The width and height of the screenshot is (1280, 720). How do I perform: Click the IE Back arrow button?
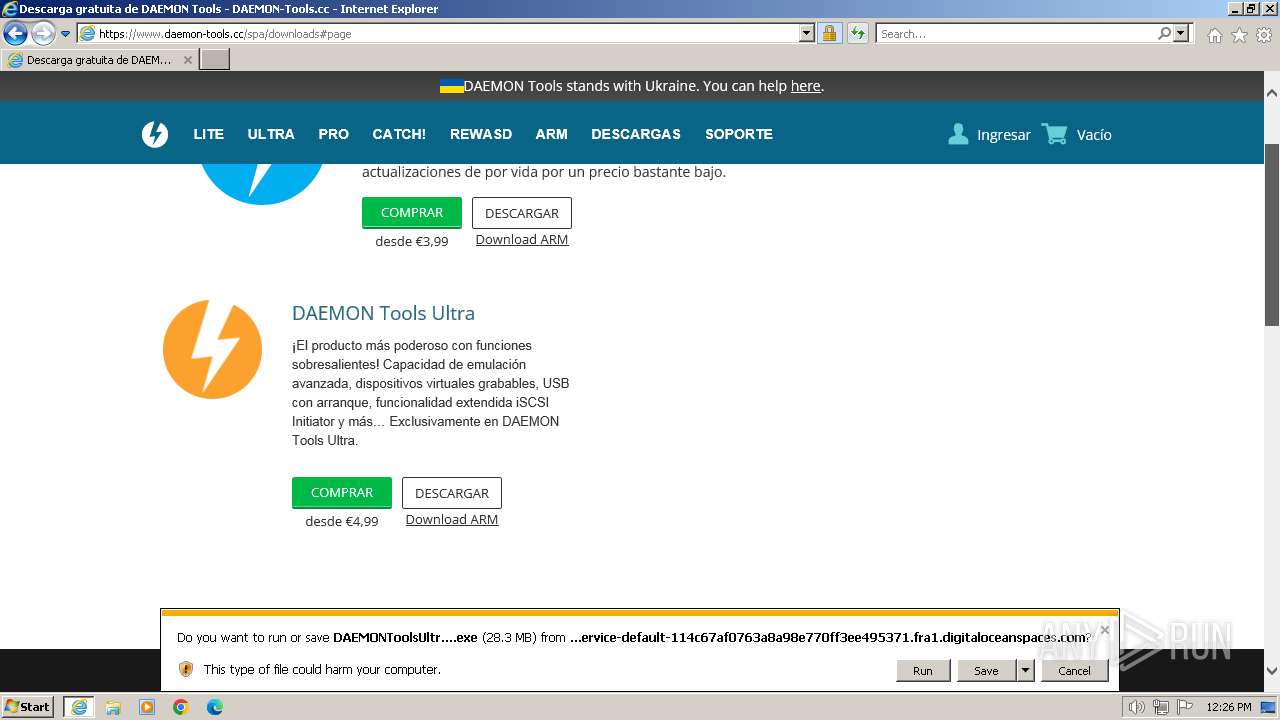click(x=16, y=33)
